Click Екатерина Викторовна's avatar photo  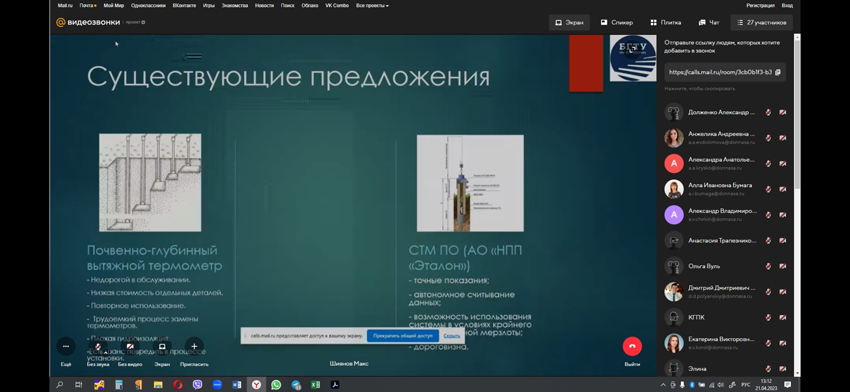(674, 343)
